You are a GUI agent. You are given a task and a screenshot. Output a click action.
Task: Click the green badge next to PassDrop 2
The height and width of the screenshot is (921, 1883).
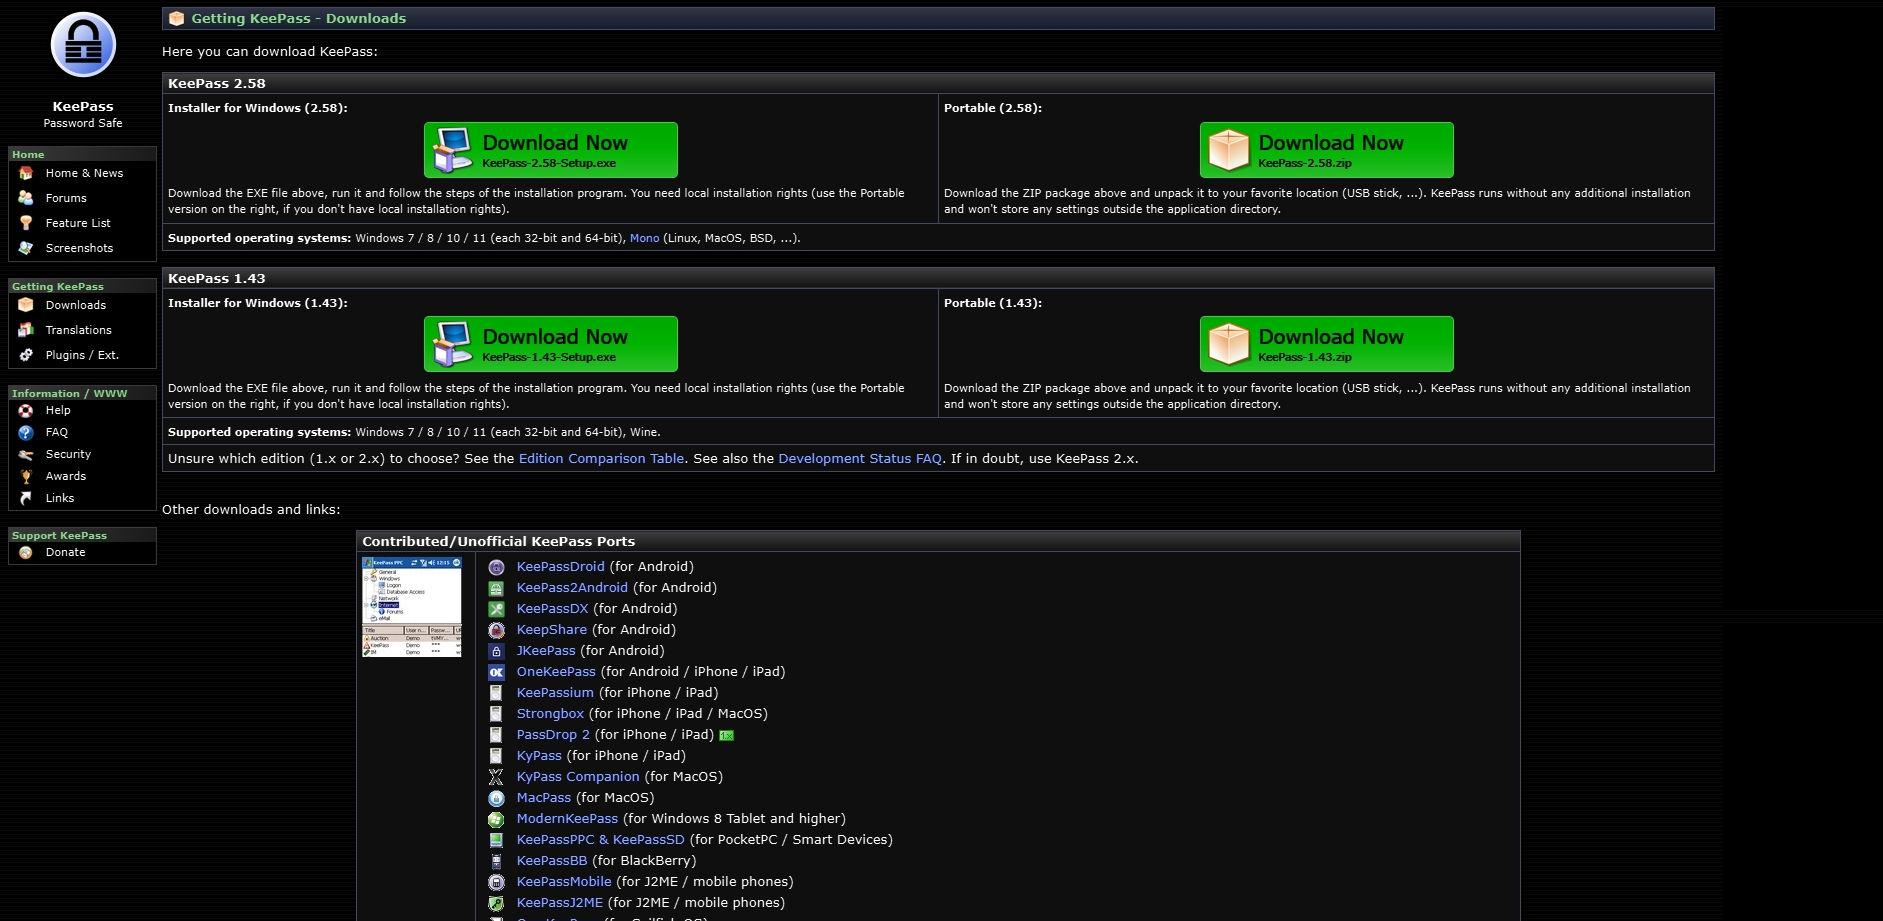pyautogui.click(x=727, y=736)
